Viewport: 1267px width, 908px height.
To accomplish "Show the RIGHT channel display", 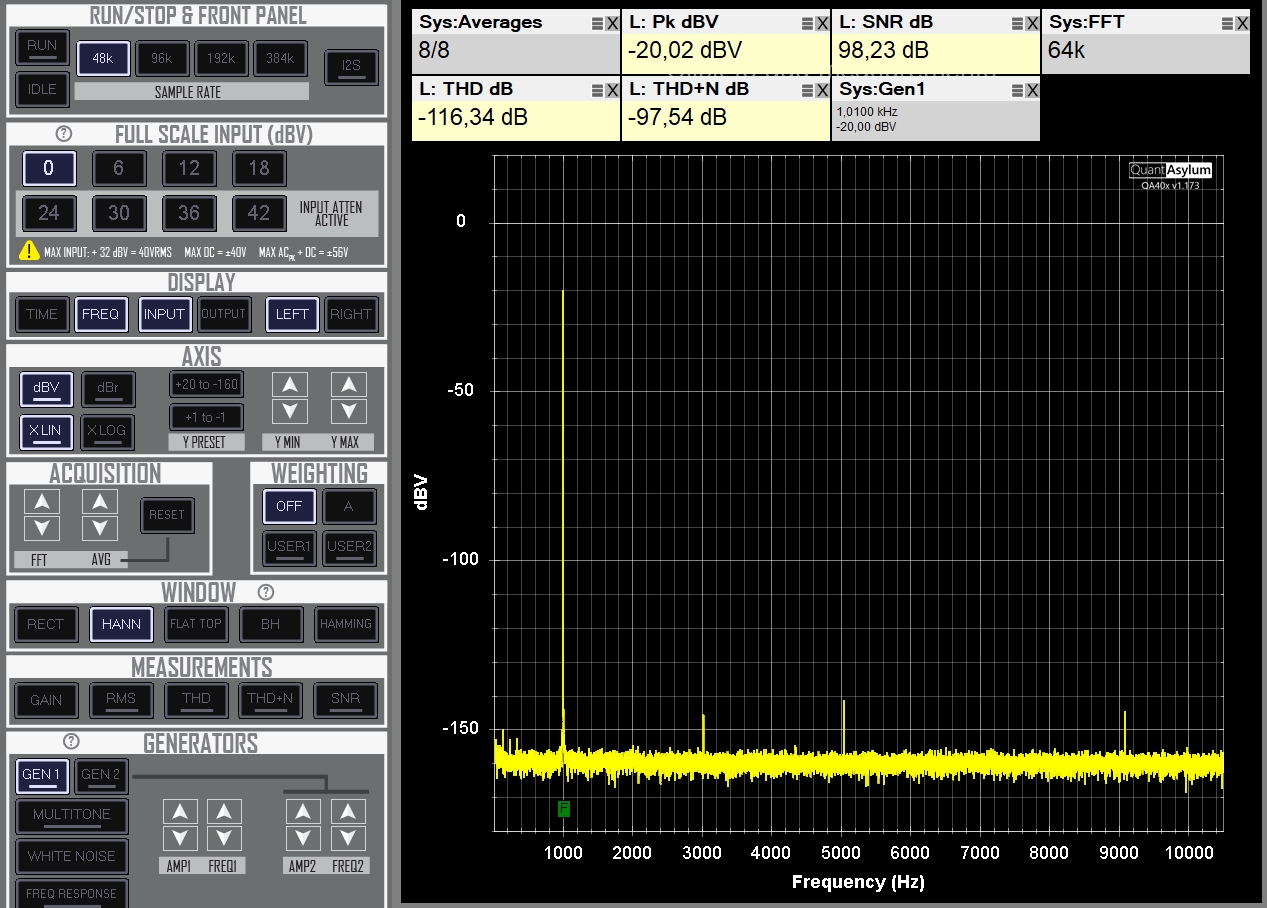I will [x=351, y=314].
